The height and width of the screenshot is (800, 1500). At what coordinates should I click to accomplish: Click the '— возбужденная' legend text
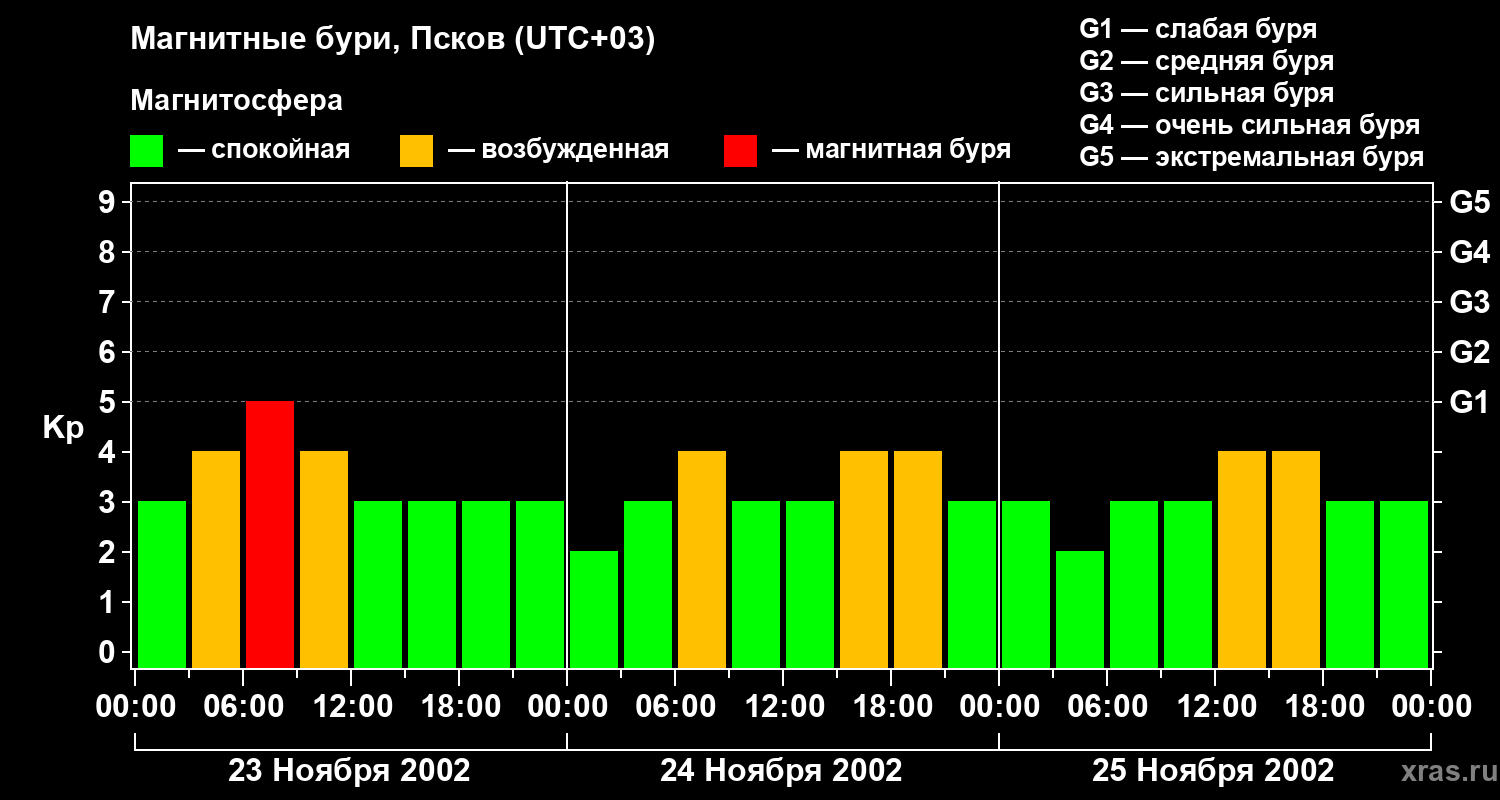point(558,151)
